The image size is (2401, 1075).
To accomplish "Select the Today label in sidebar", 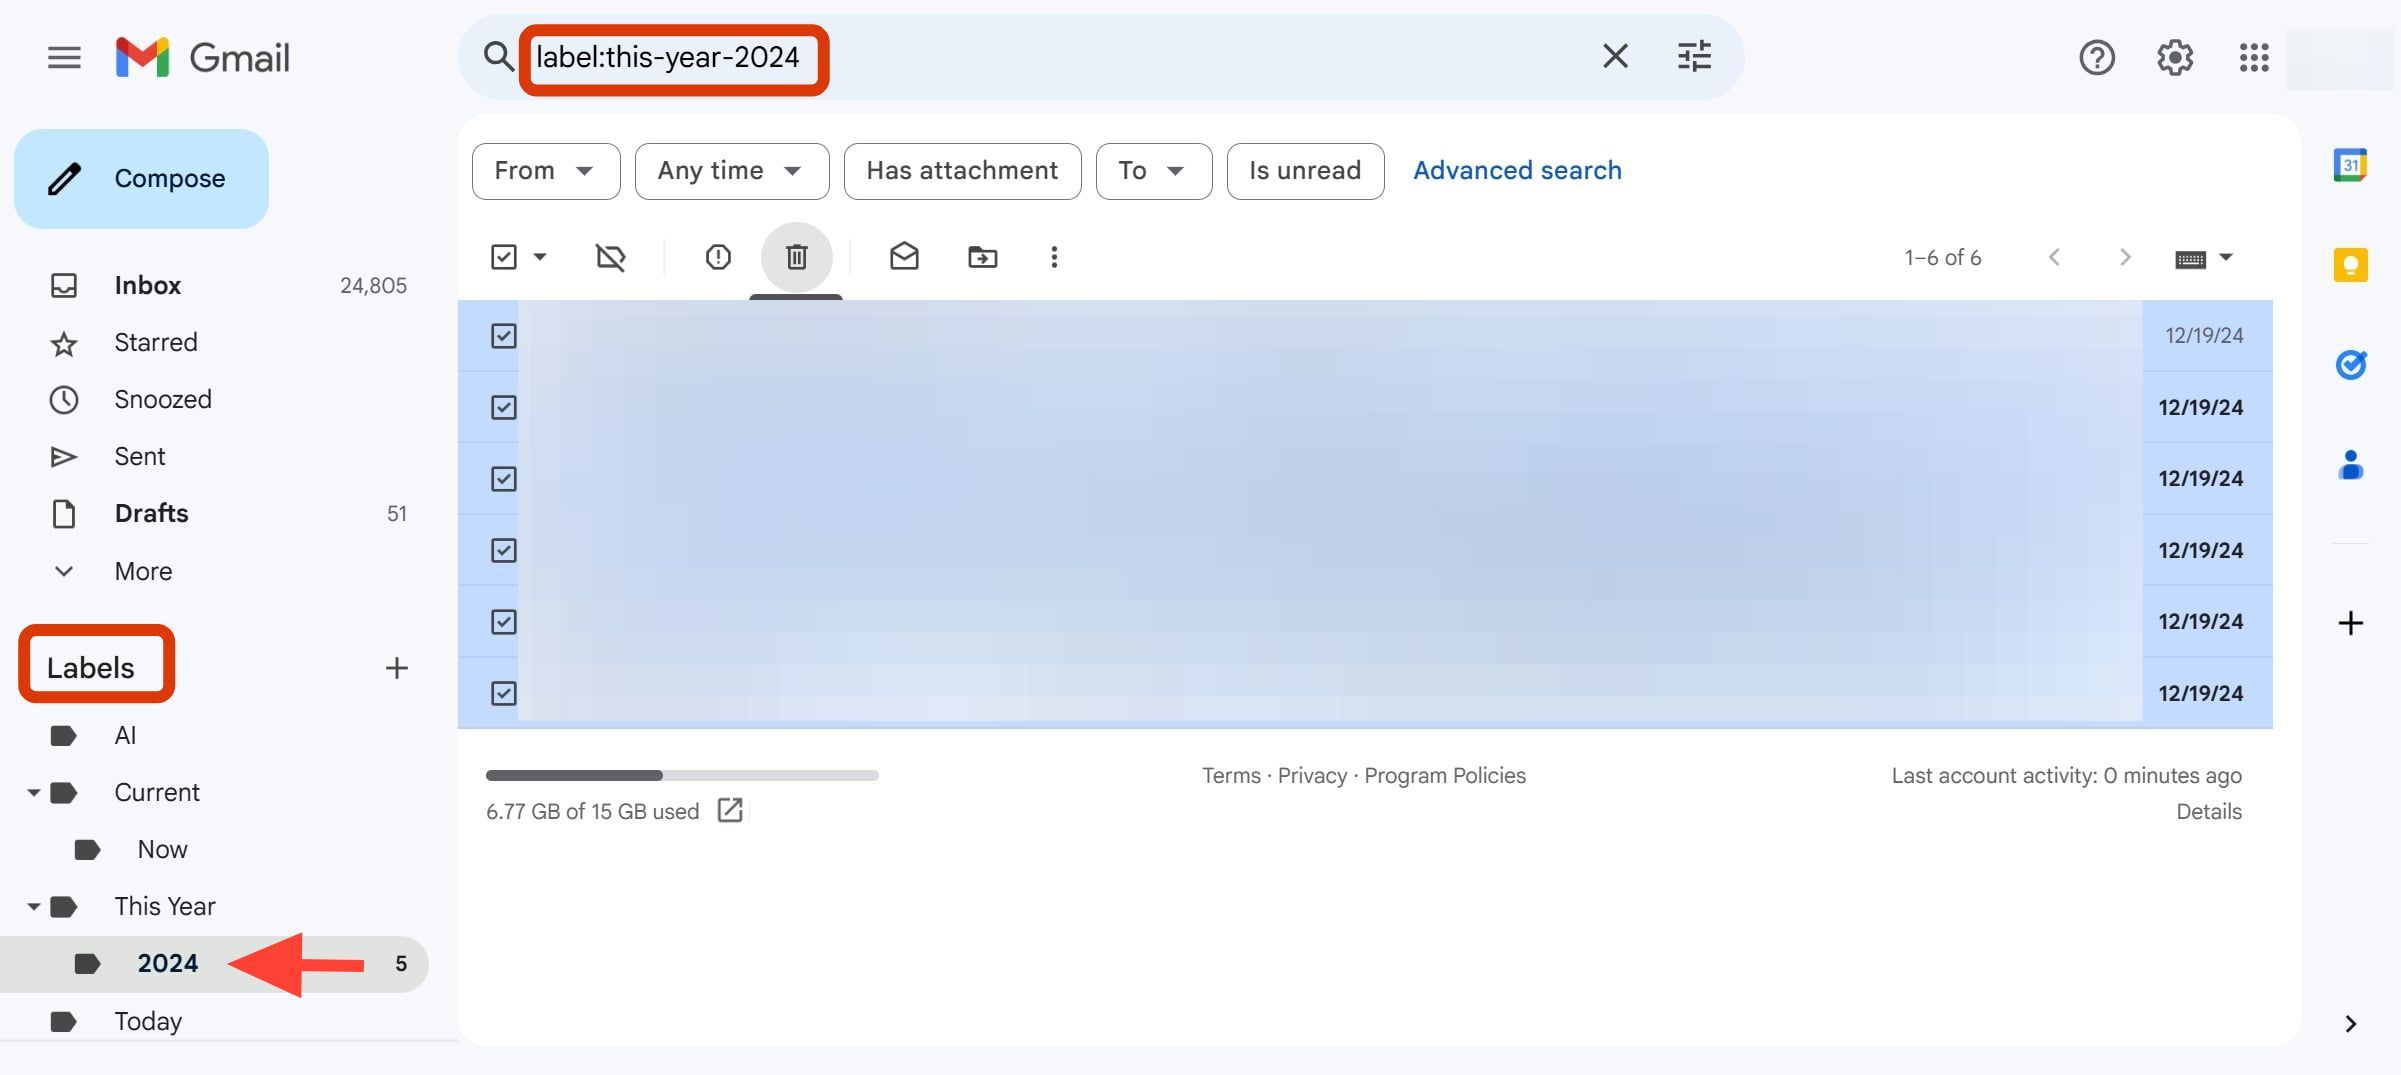I will coord(148,1021).
